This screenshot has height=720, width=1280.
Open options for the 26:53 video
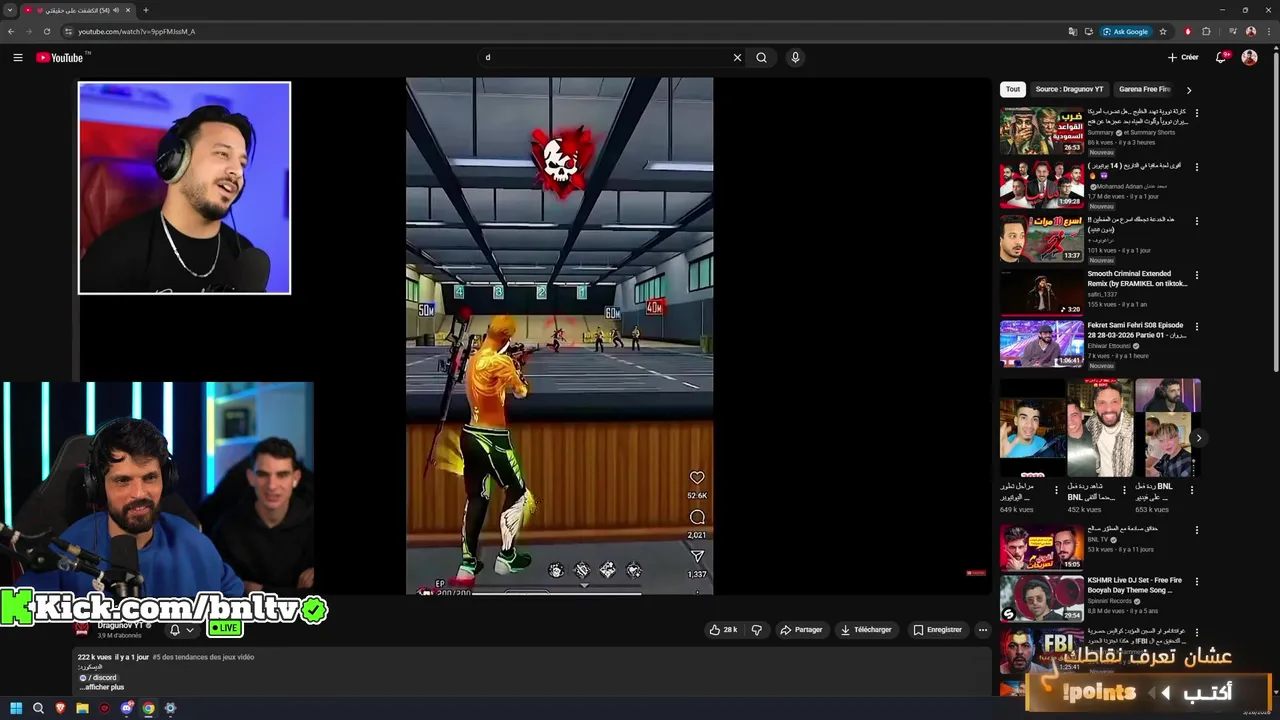[1196, 114]
